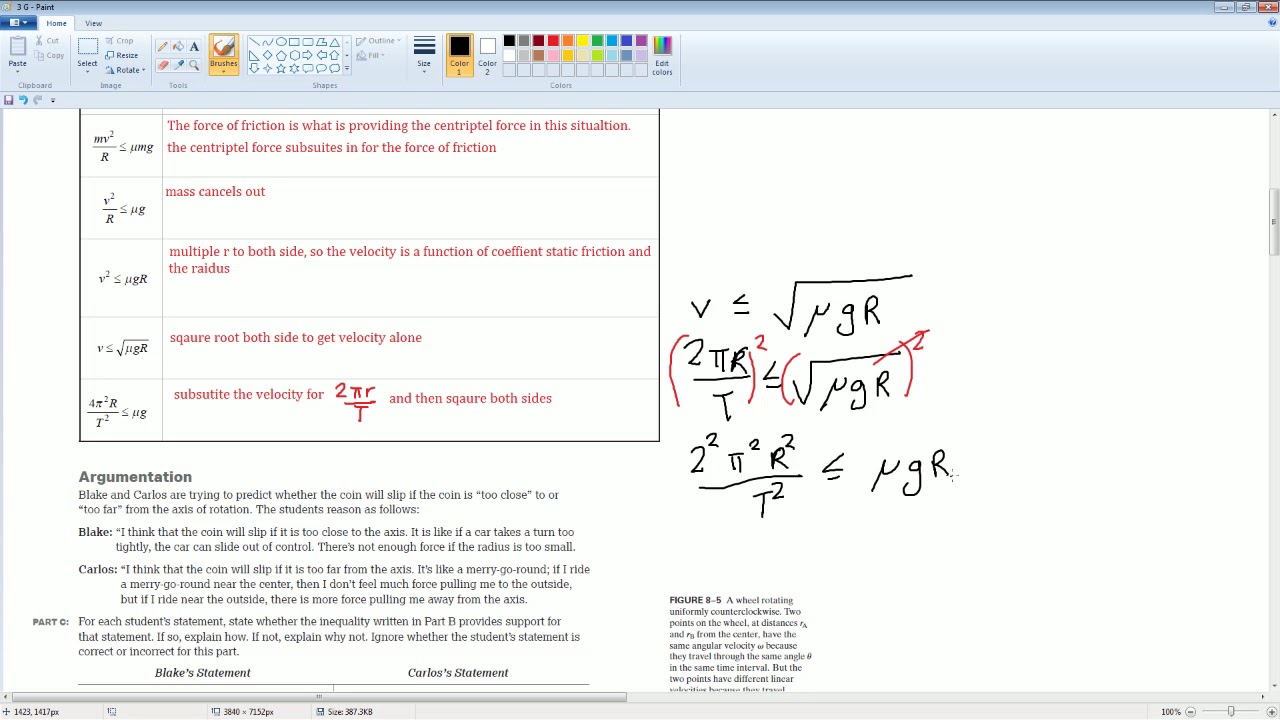The image size is (1280, 720).
Task: Open the Resize dialog
Action: click(122, 55)
